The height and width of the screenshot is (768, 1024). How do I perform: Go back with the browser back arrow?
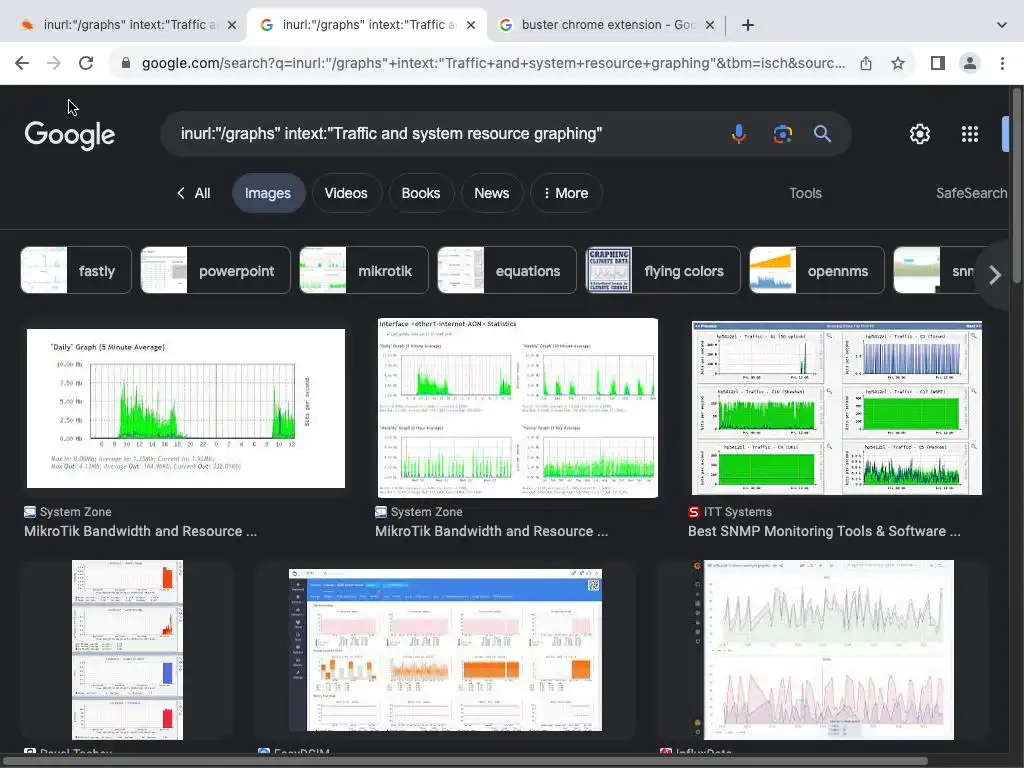[x=22, y=63]
